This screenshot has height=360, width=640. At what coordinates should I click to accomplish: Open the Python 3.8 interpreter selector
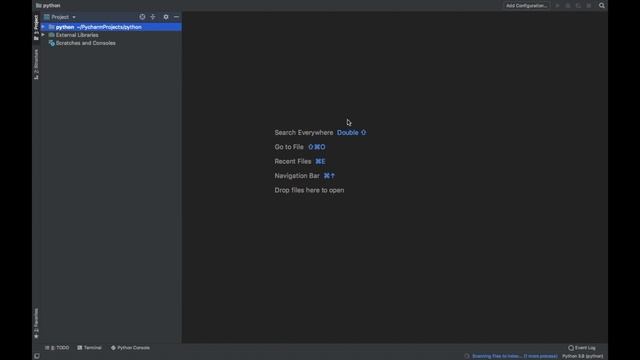tap(583, 356)
